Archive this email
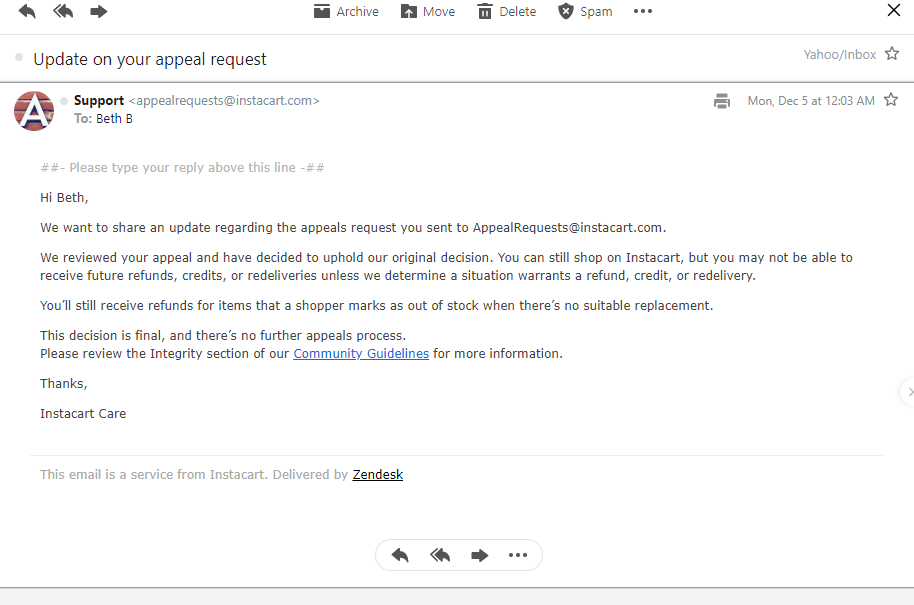Image resolution: width=914 pixels, height=605 pixels. coord(346,12)
